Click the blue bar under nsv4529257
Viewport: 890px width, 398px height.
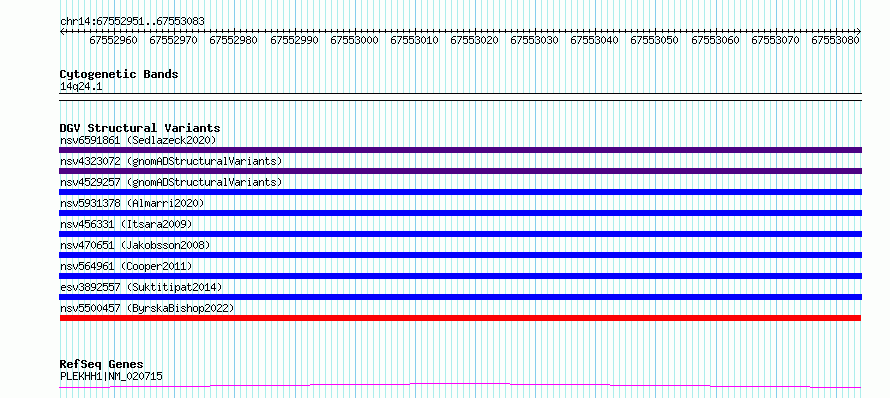(460, 192)
